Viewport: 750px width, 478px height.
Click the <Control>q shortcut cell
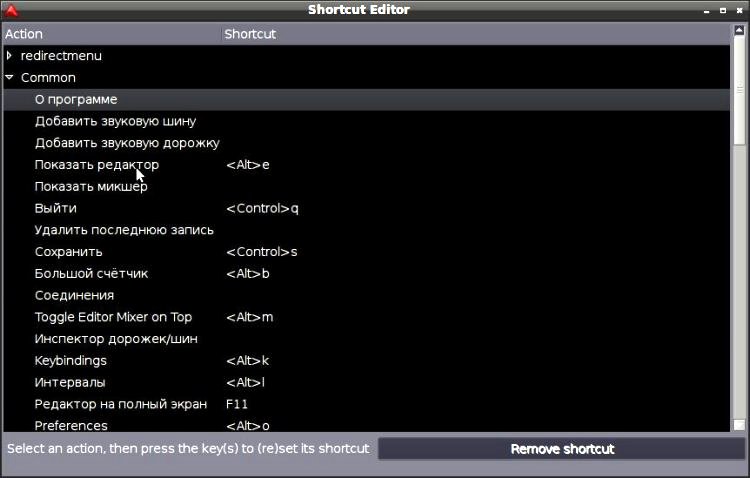point(262,209)
